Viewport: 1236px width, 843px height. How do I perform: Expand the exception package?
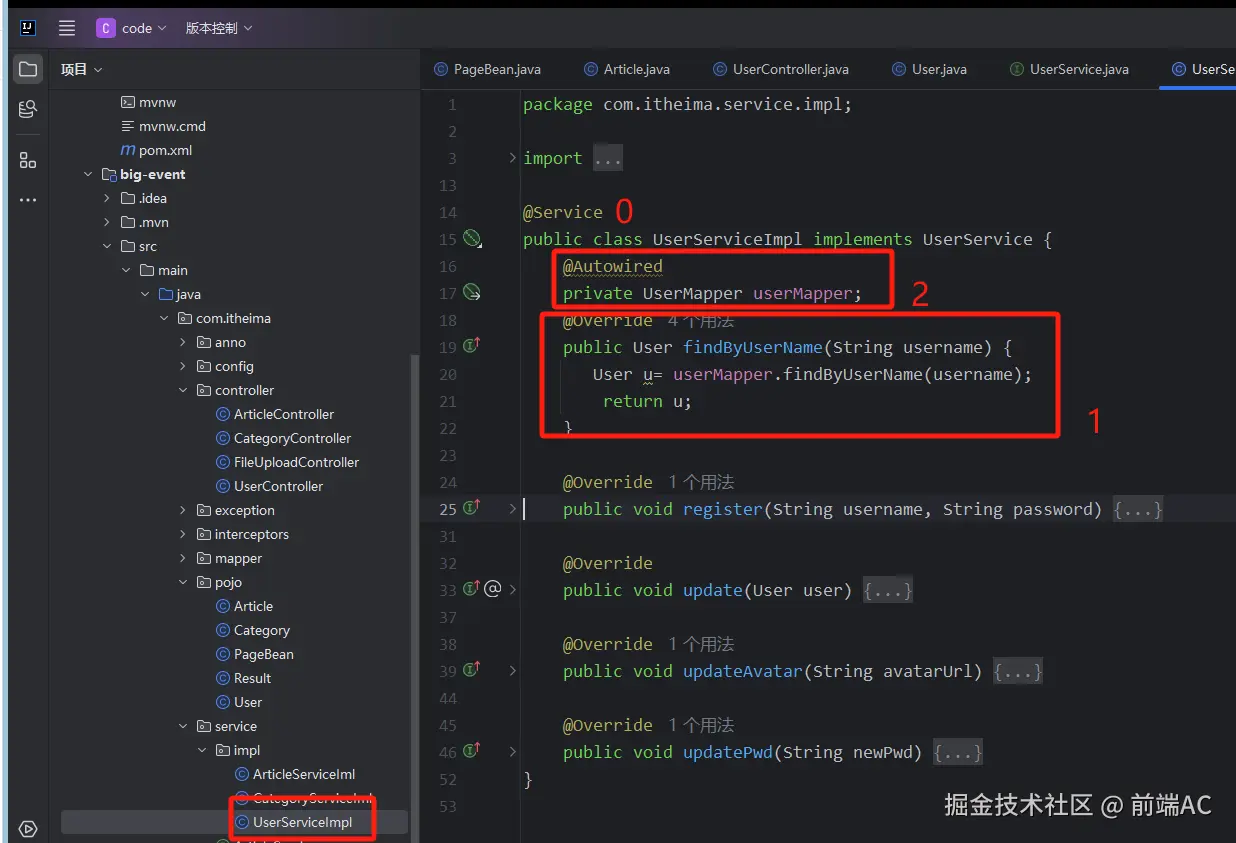(x=183, y=510)
